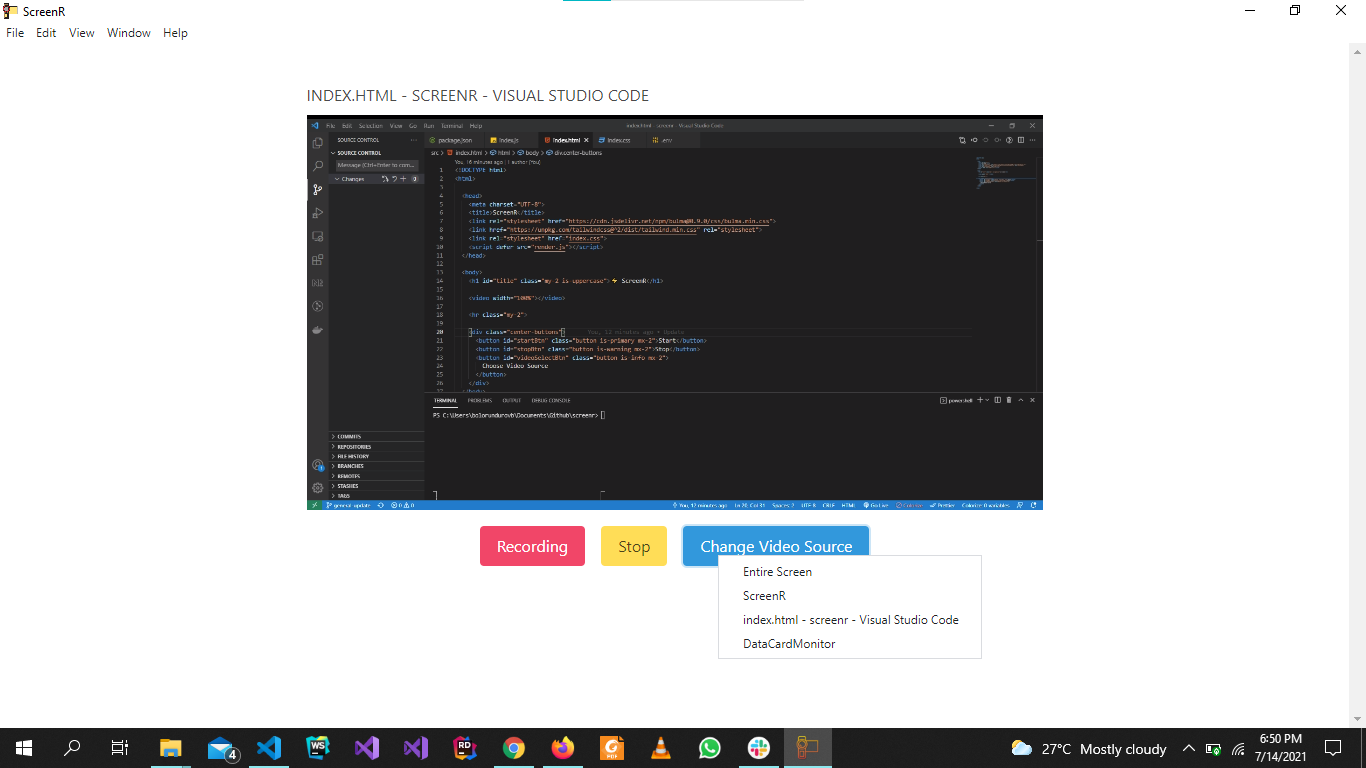Choose the ScreenR entry in the source list
This screenshot has width=1366, height=768.
(850, 596)
